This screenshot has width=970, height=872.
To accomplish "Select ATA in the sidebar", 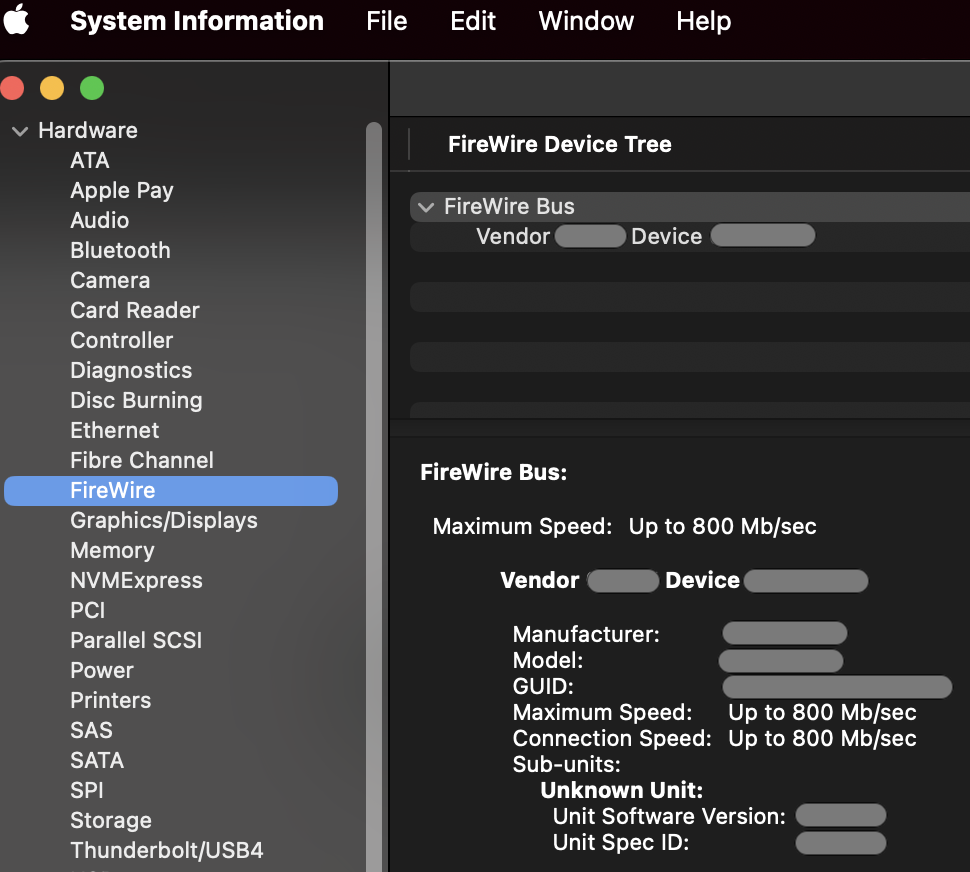I will pos(90,160).
